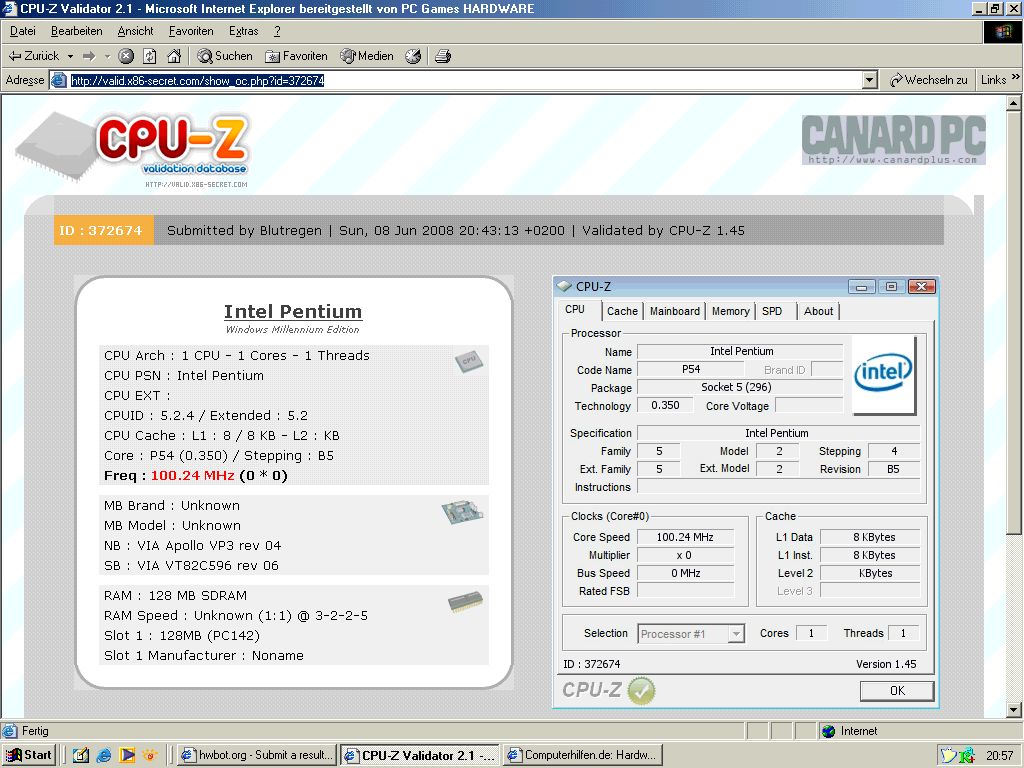The width and height of the screenshot is (1024, 768).
Task: Open the Favoriten toolbar button
Action: (x=296, y=56)
